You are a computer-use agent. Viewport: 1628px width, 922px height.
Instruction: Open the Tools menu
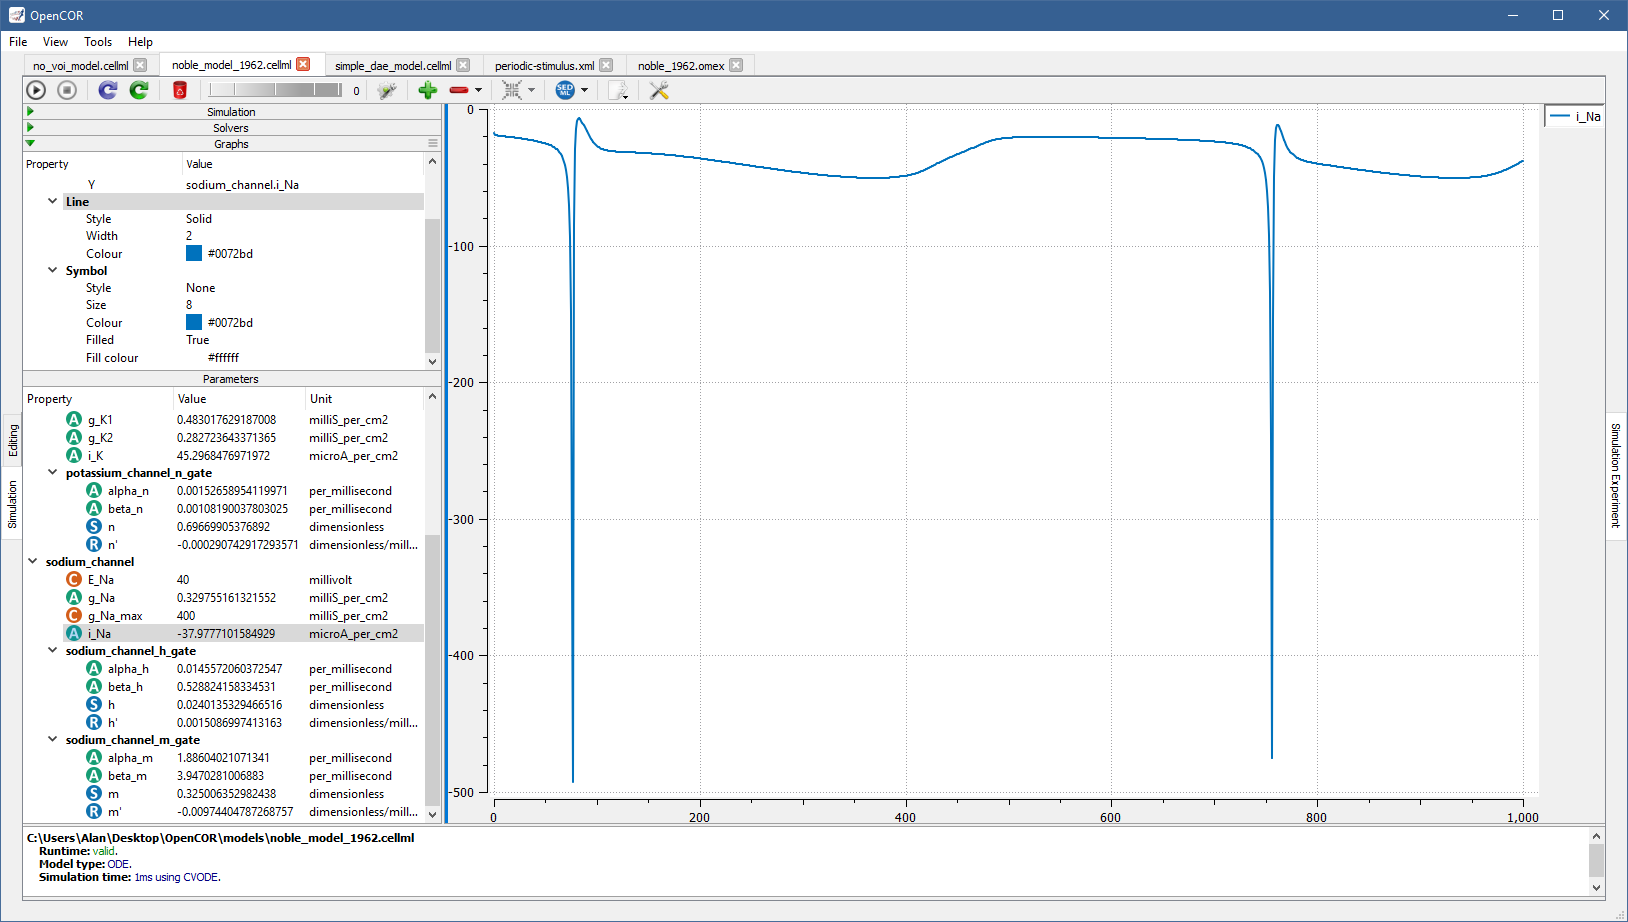pos(98,42)
